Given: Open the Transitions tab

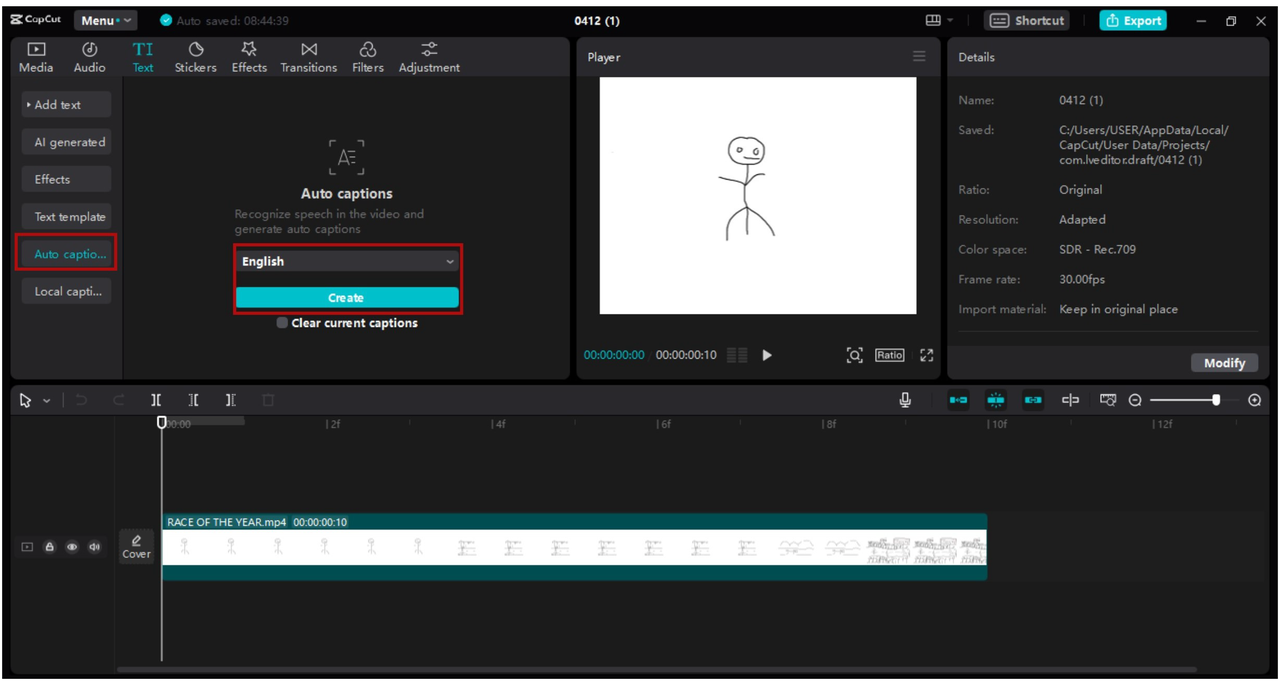Looking at the screenshot, I should [x=308, y=57].
